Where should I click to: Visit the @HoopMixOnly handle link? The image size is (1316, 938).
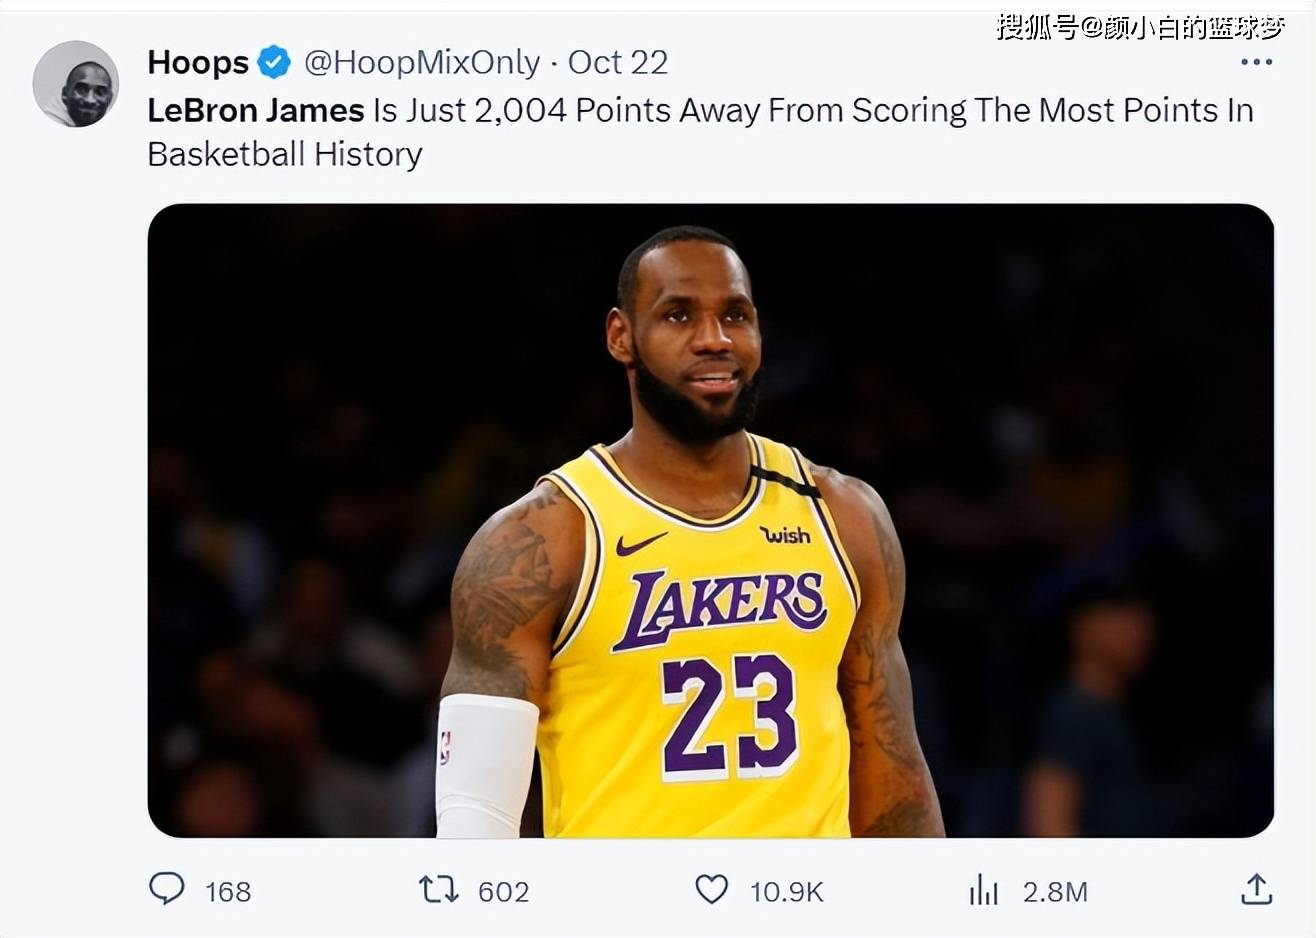421,63
